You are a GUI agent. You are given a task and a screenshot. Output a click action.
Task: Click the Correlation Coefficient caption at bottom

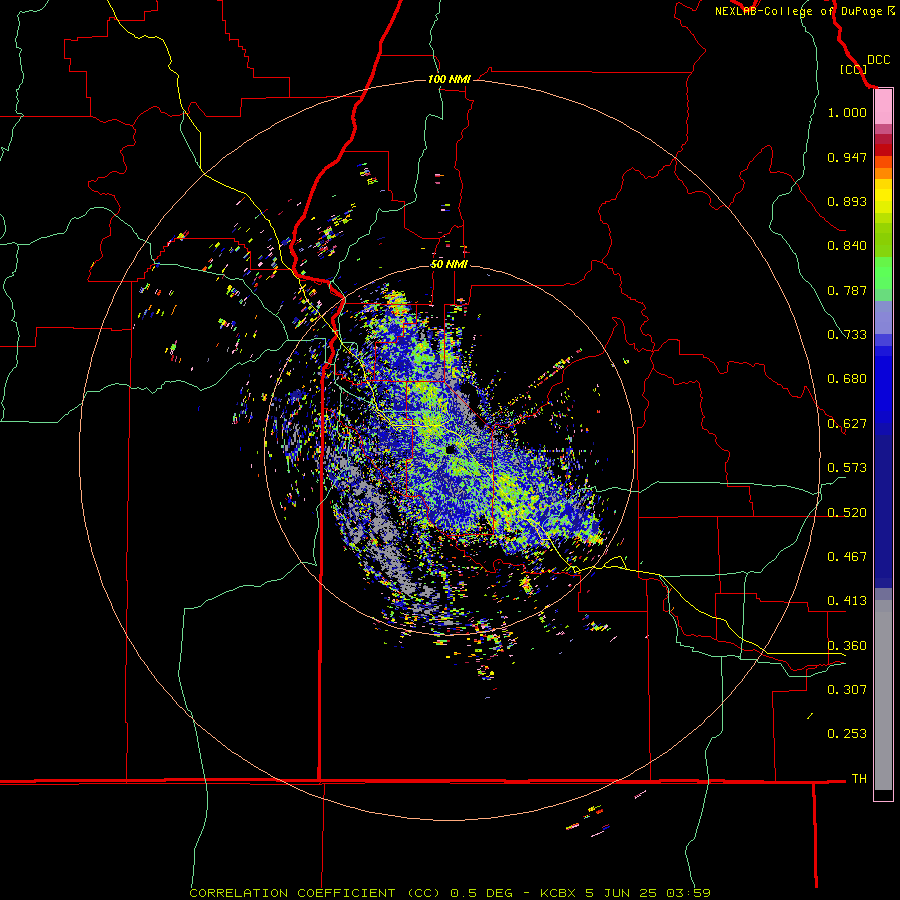click(x=450, y=893)
